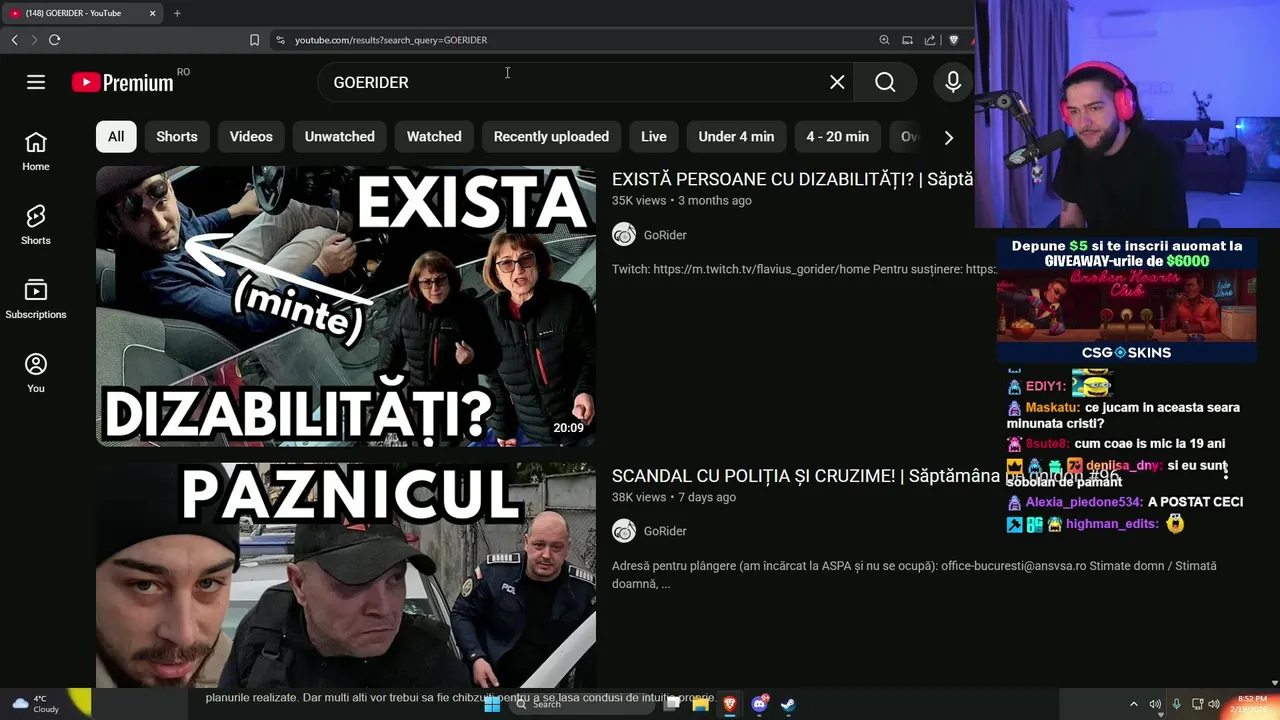Click '35K views' text under first video
1280x720 pixels.
[x=639, y=201]
